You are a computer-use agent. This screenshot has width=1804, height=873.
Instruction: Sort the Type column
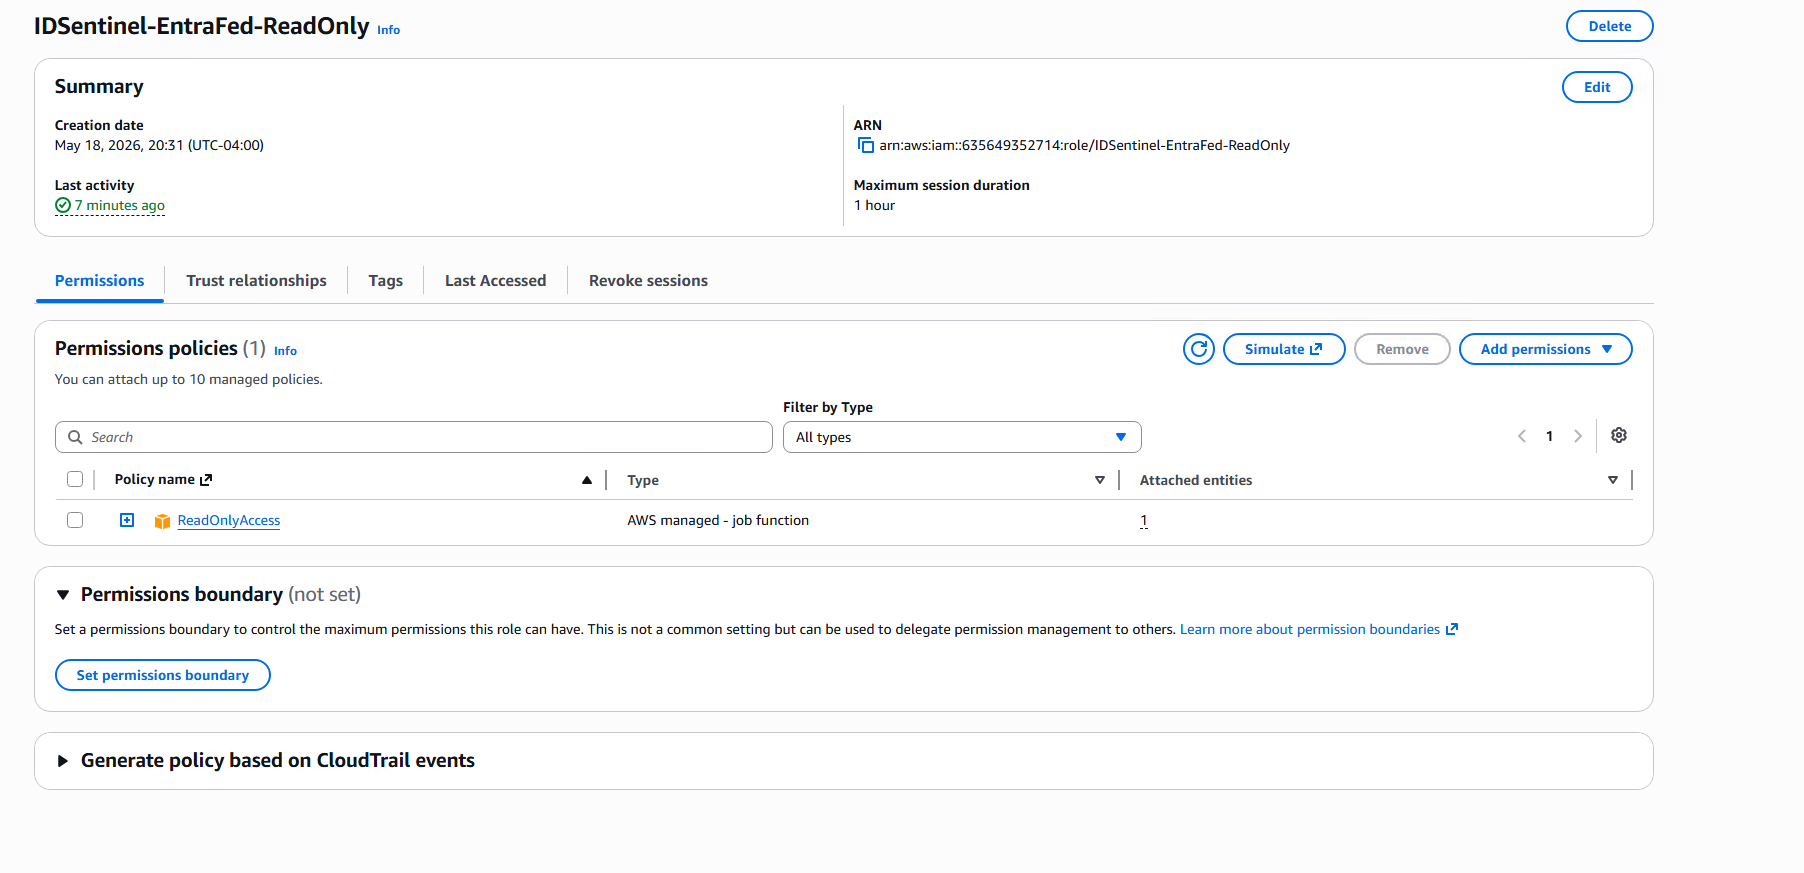pos(1100,480)
